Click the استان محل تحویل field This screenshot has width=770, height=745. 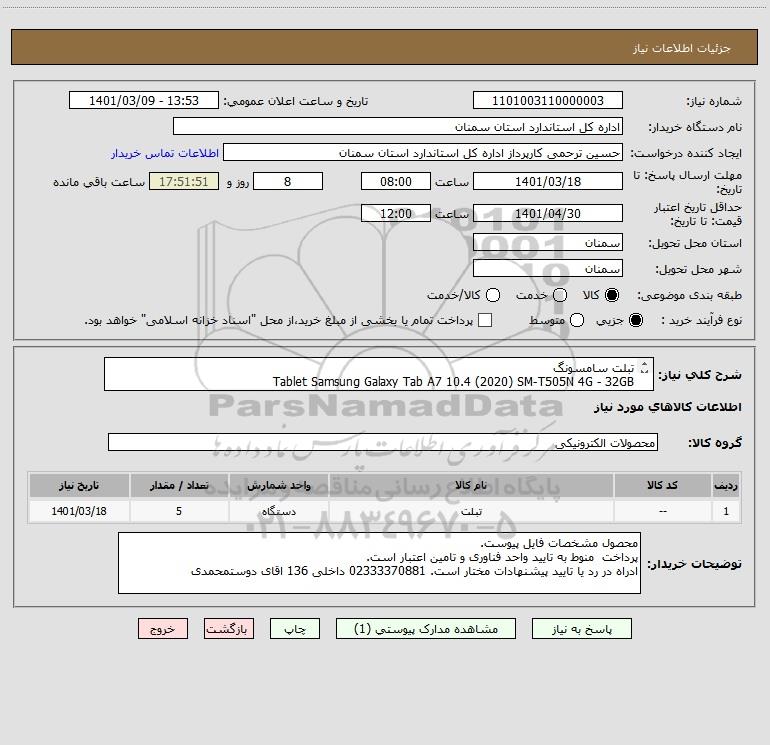[x=548, y=242]
